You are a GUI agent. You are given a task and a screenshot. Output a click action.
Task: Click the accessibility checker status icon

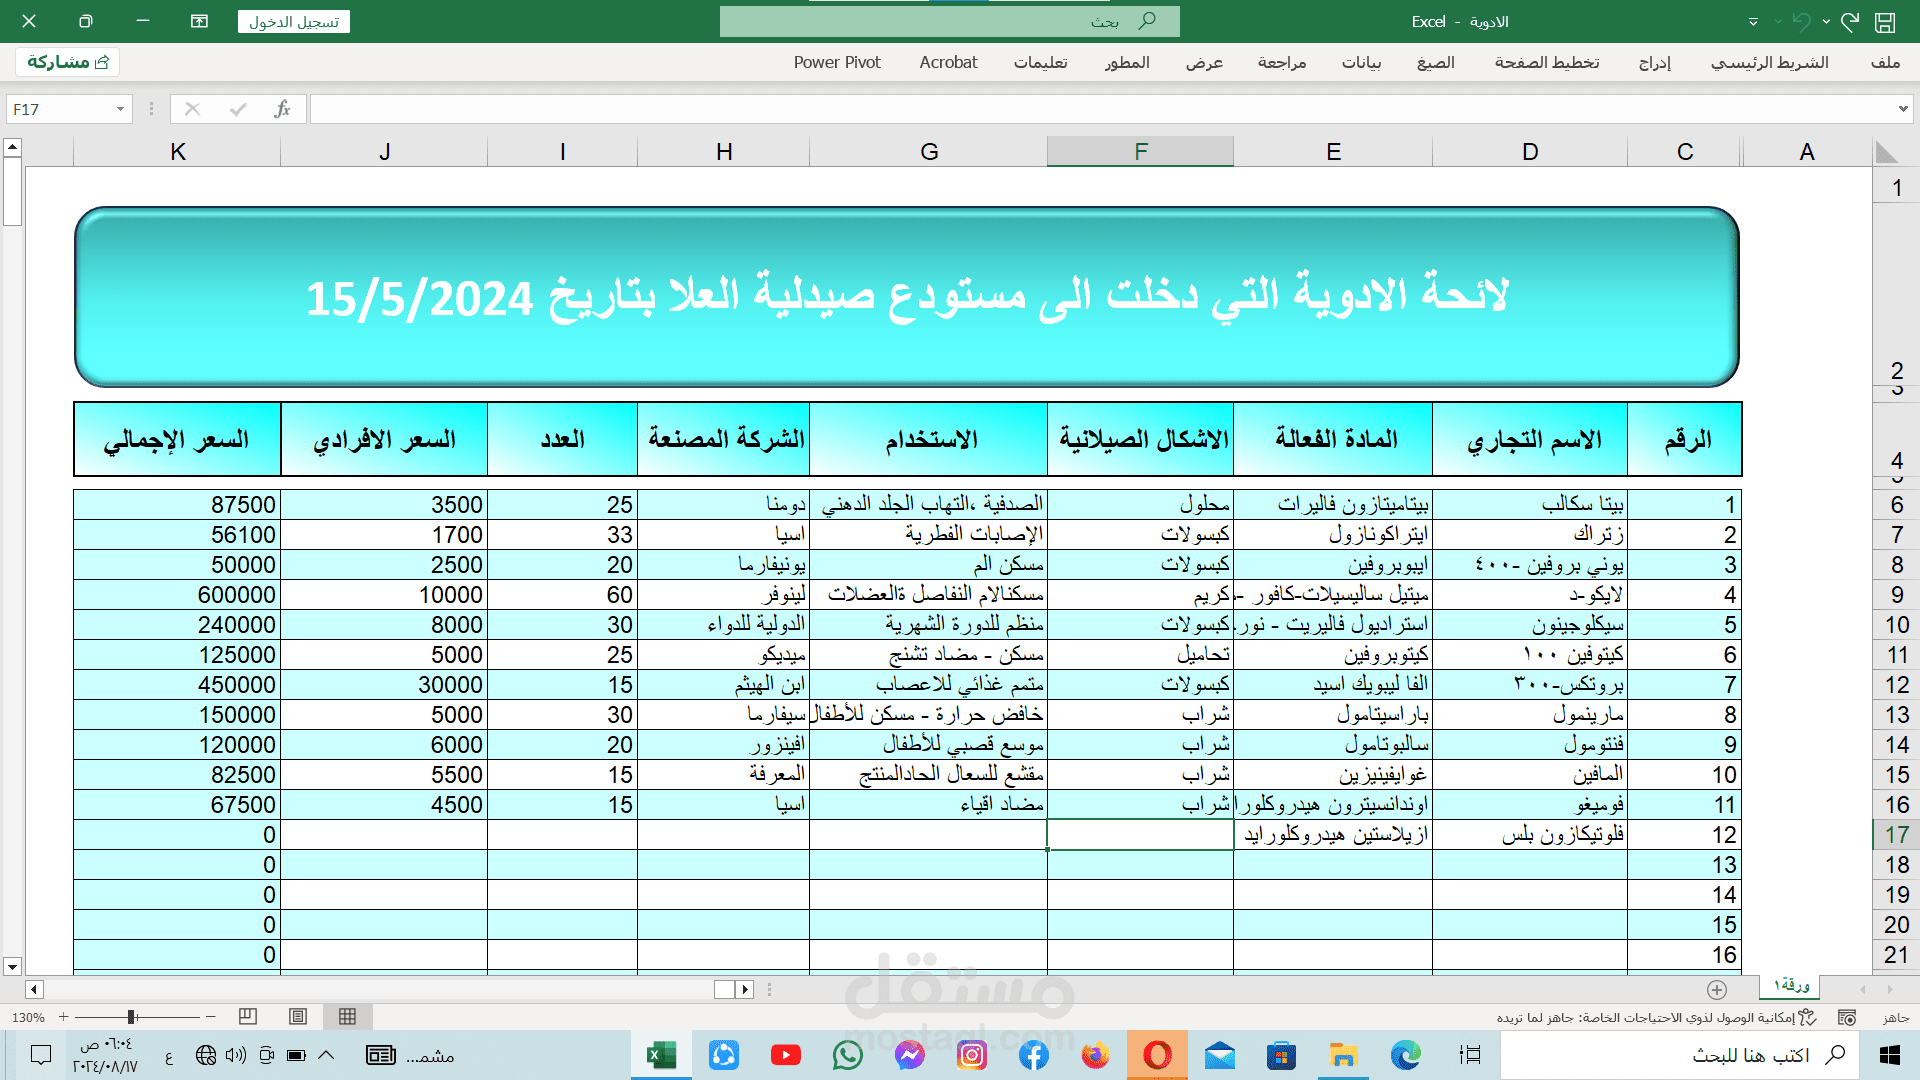tap(1806, 1017)
